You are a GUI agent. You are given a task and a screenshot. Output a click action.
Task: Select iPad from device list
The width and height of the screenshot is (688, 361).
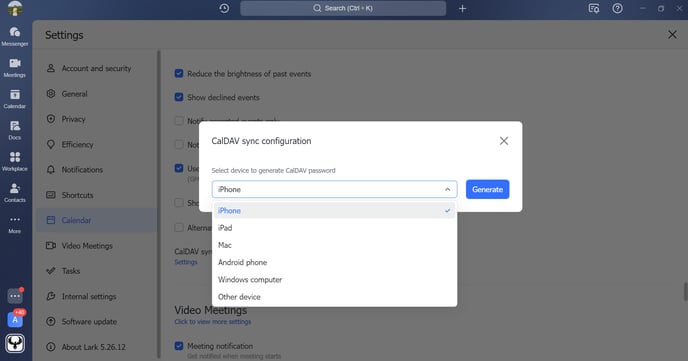pyautogui.click(x=334, y=228)
